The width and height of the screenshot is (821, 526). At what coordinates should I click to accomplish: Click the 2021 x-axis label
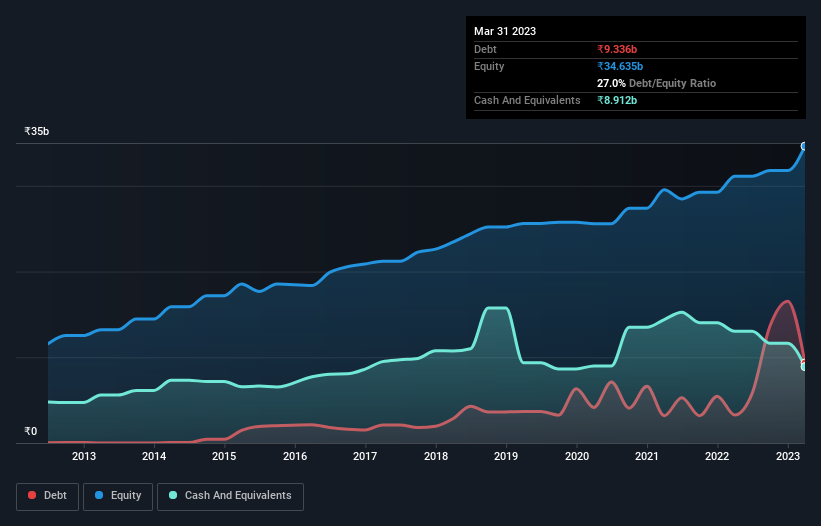[647, 456]
